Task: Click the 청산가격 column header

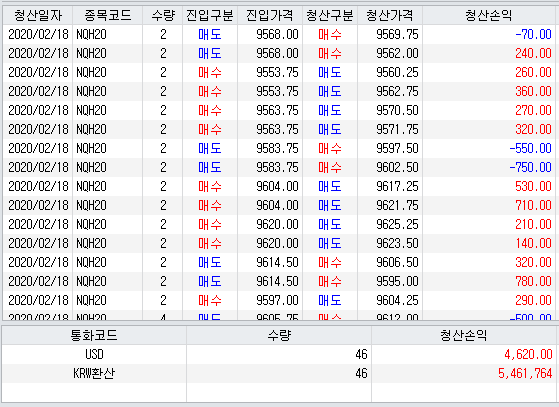Action: (390, 15)
